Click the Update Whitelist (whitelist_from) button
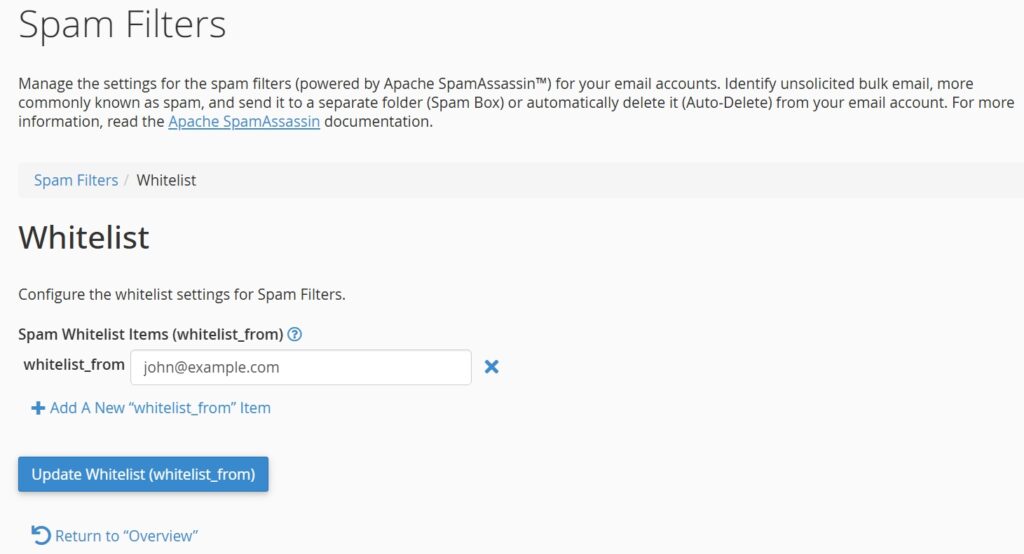 (143, 474)
